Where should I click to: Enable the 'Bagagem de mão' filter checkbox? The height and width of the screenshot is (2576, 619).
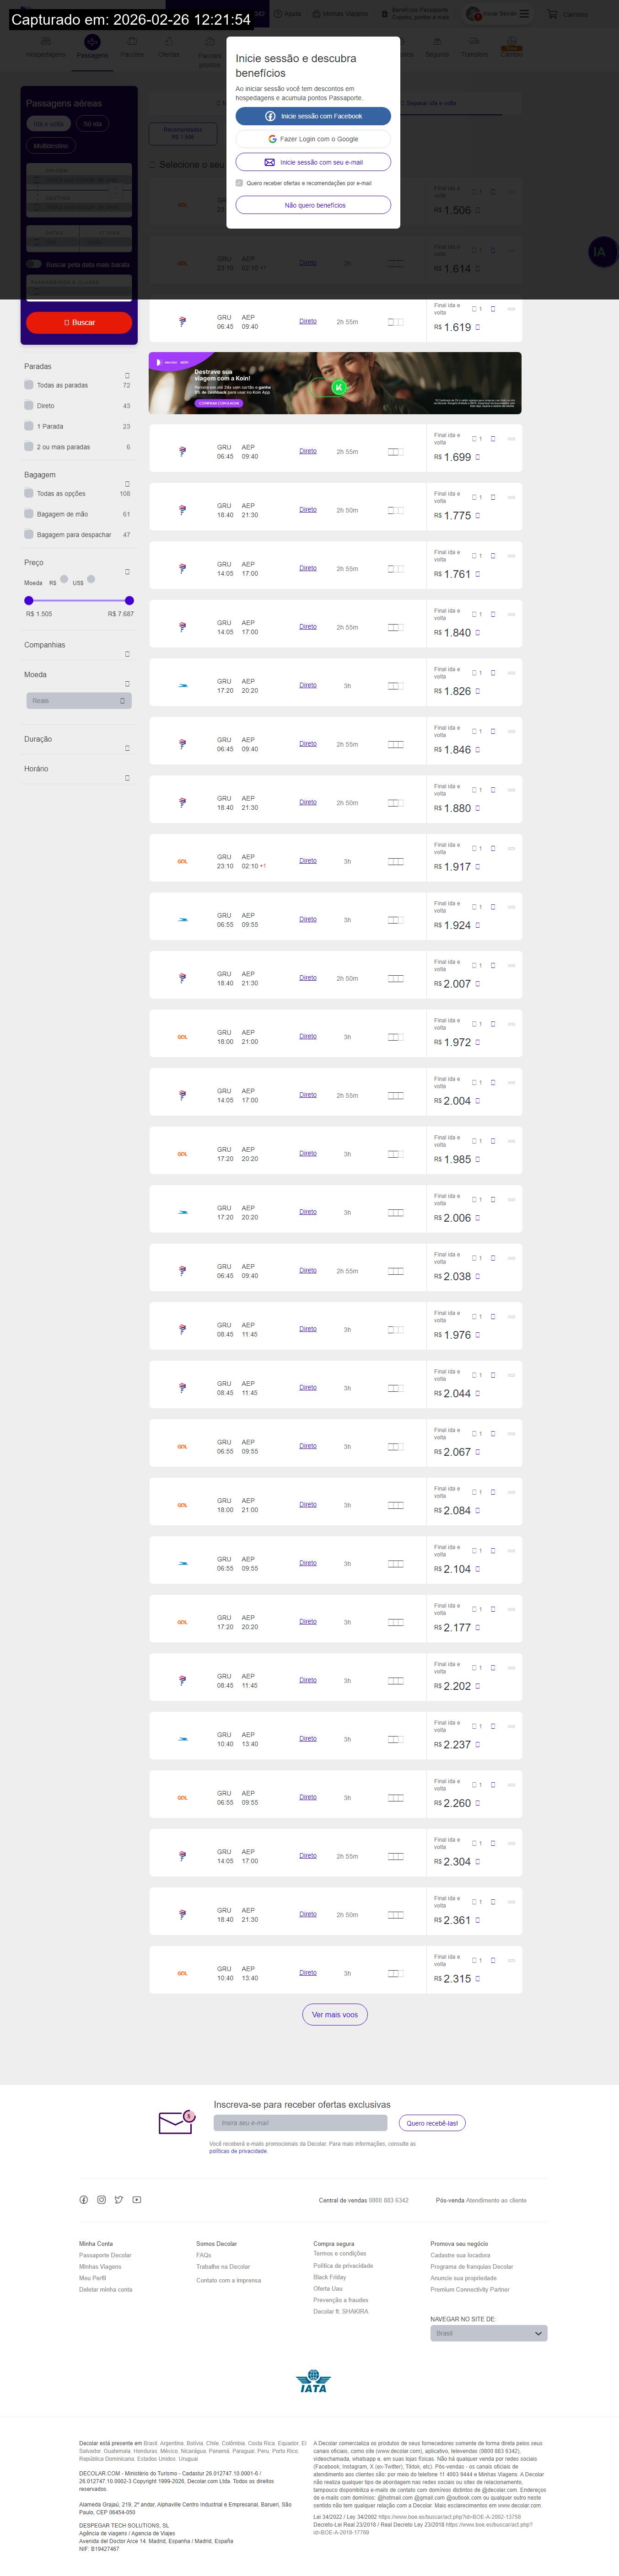pyautogui.click(x=29, y=514)
